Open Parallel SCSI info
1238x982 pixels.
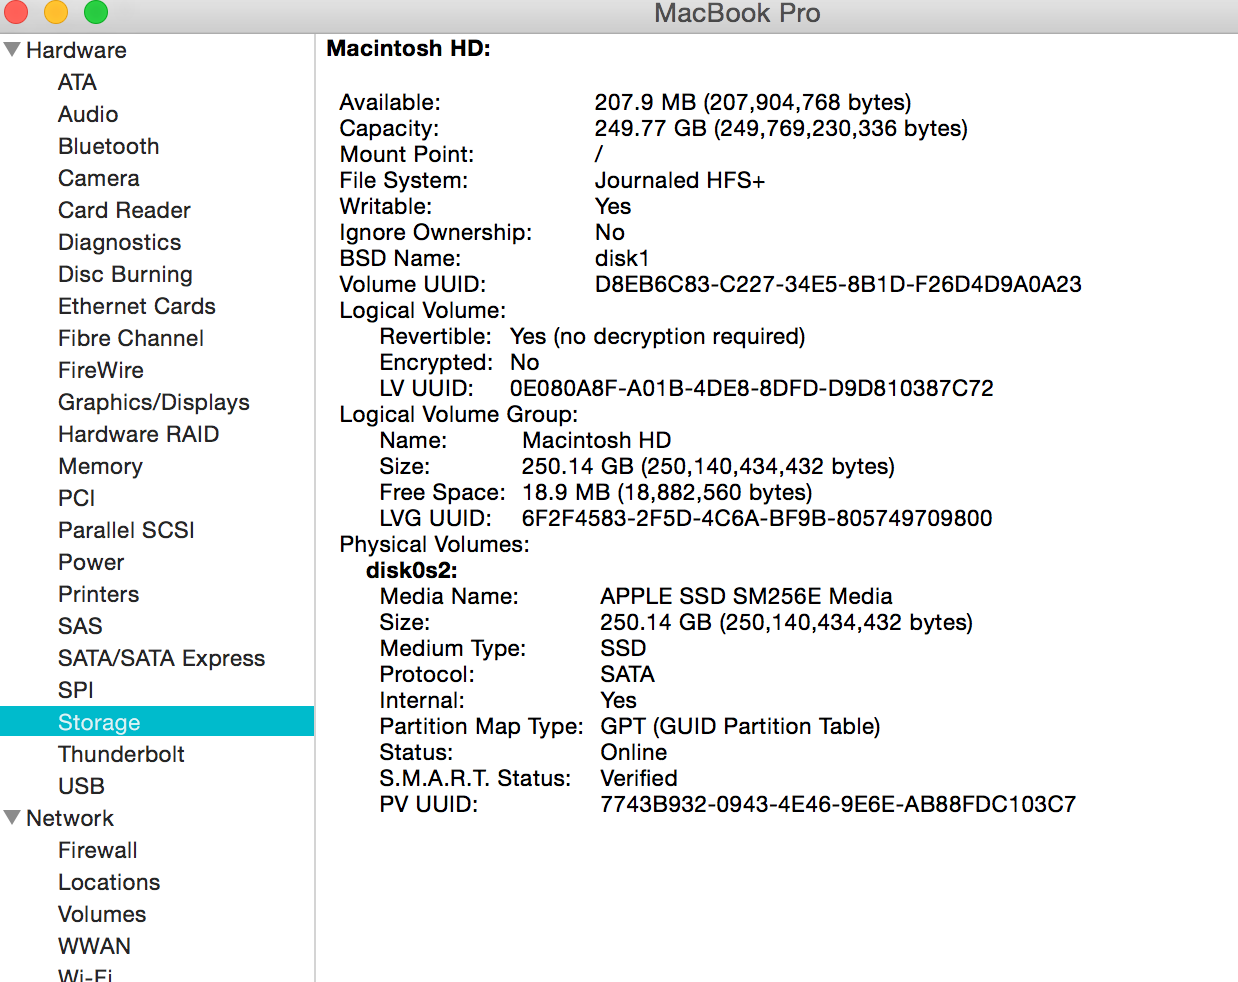[126, 530]
